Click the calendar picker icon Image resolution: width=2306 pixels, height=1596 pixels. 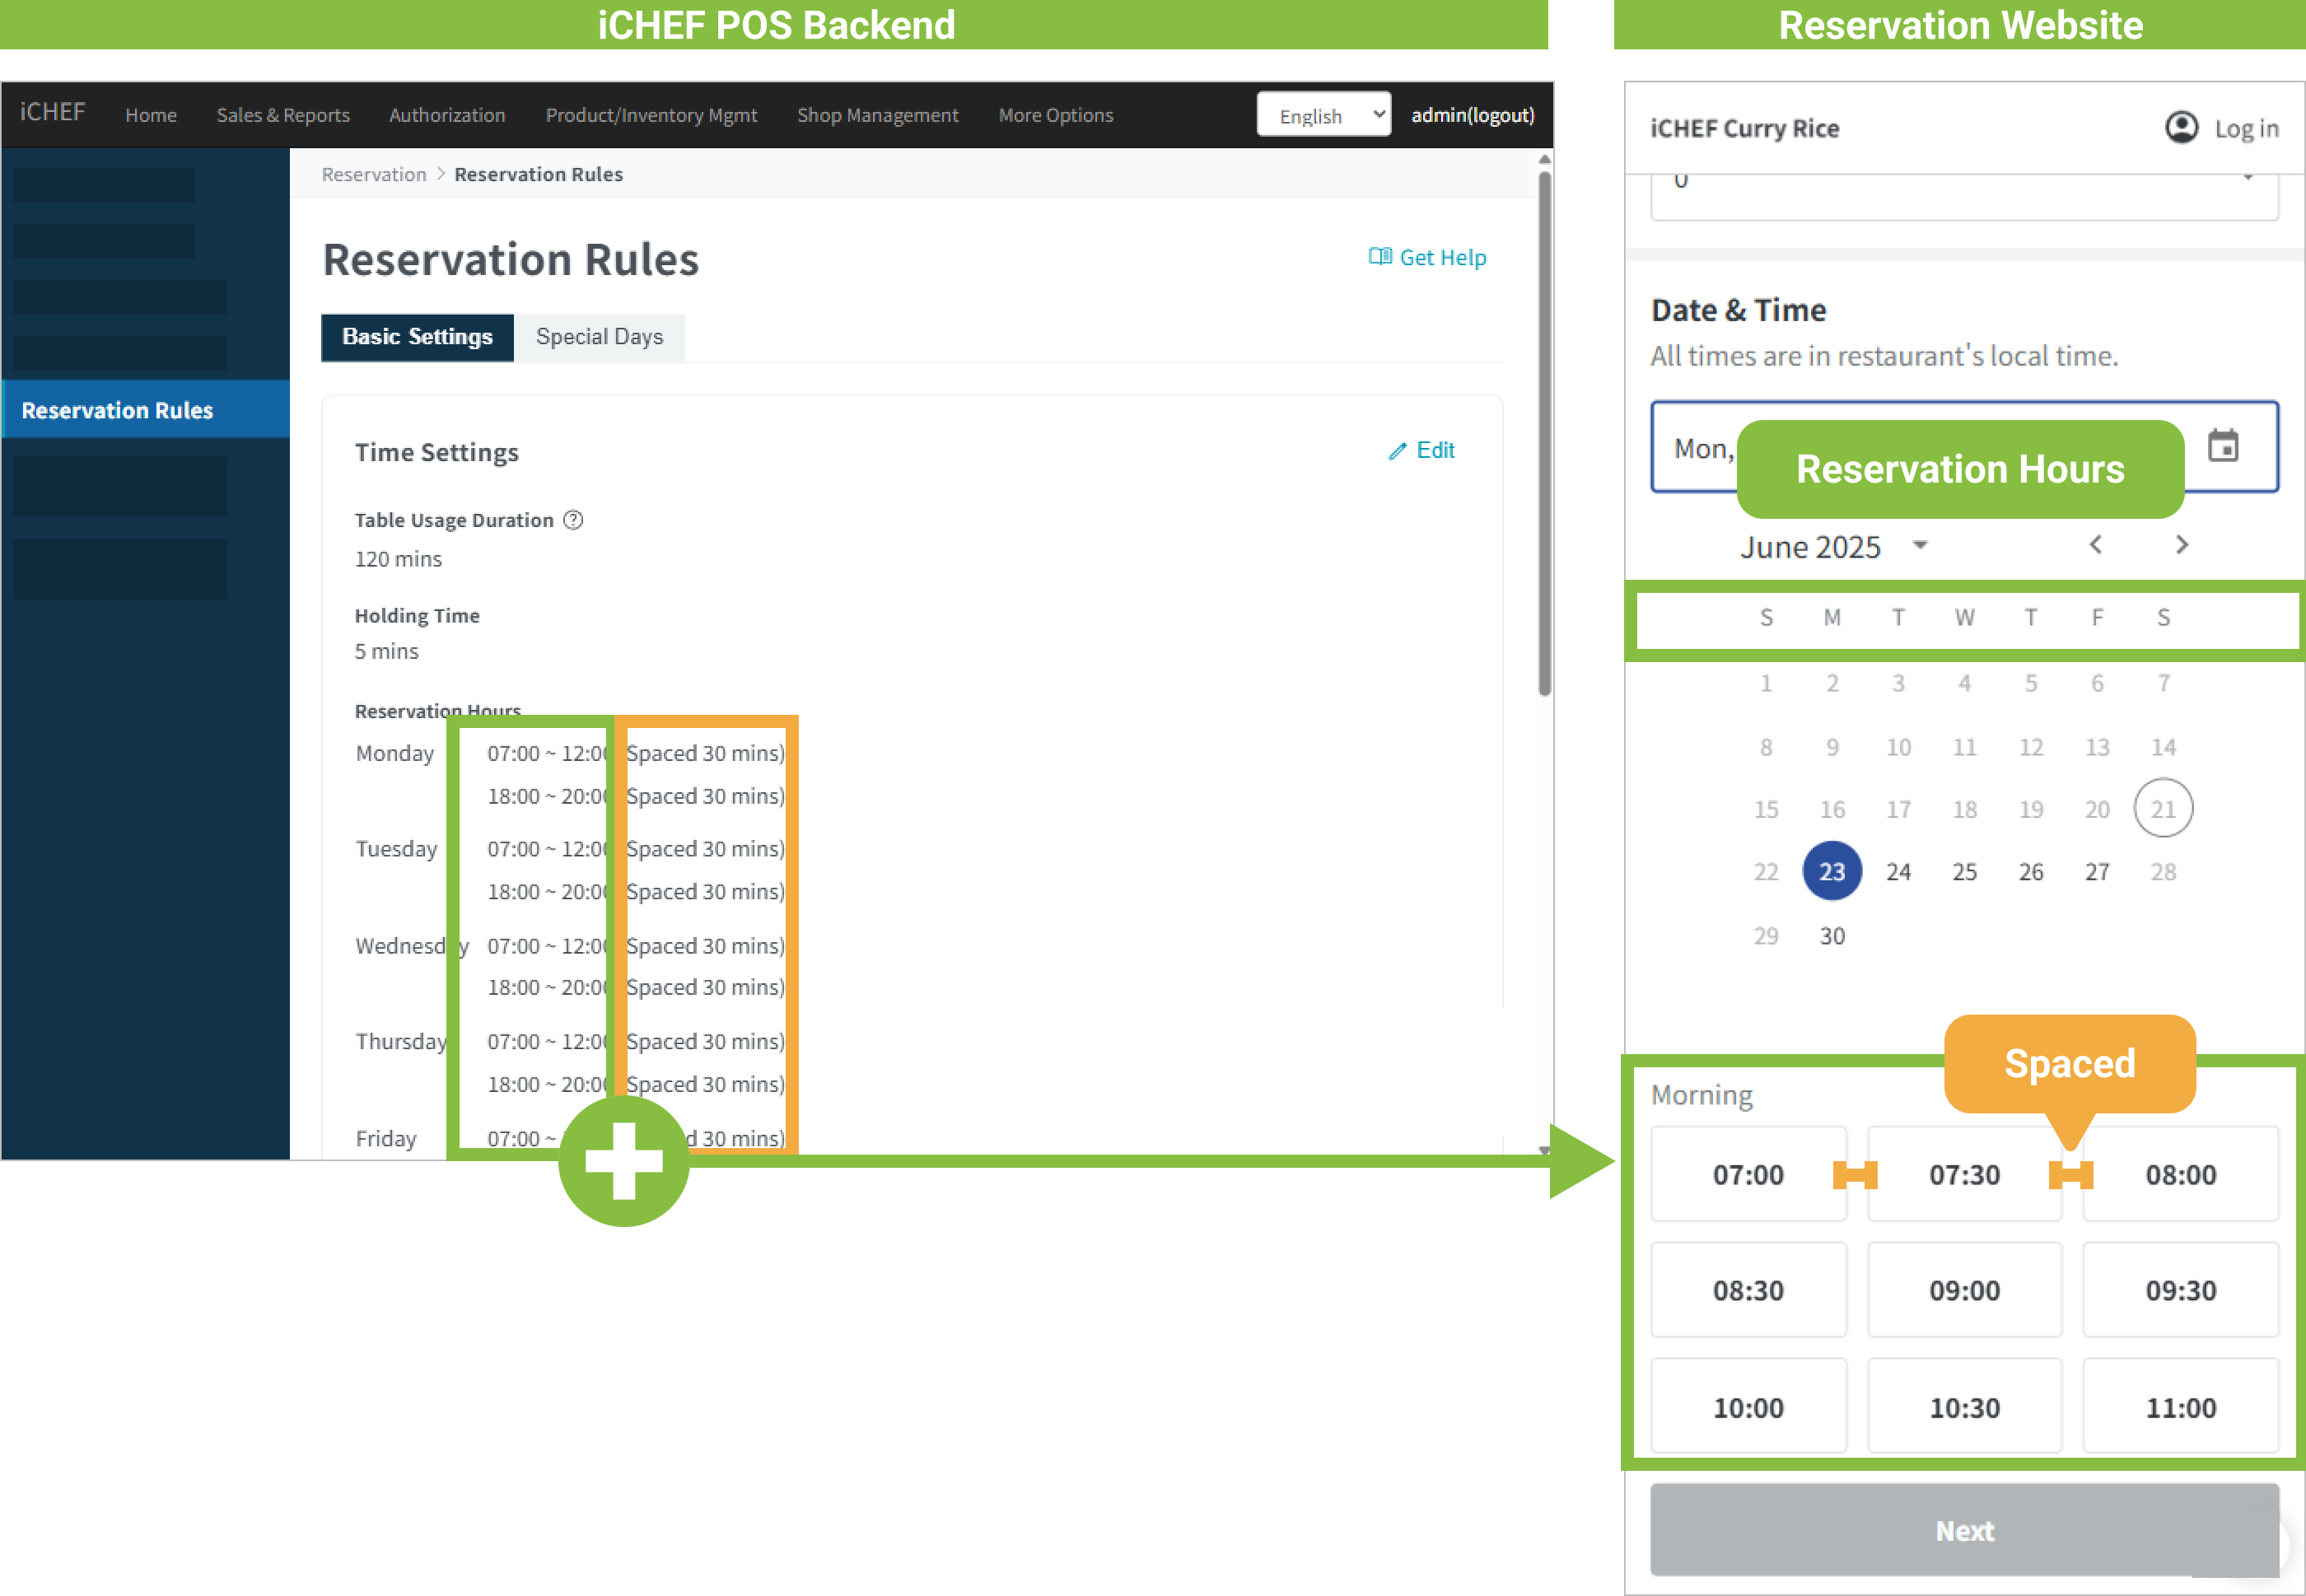pyautogui.click(x=2222, y=446)
